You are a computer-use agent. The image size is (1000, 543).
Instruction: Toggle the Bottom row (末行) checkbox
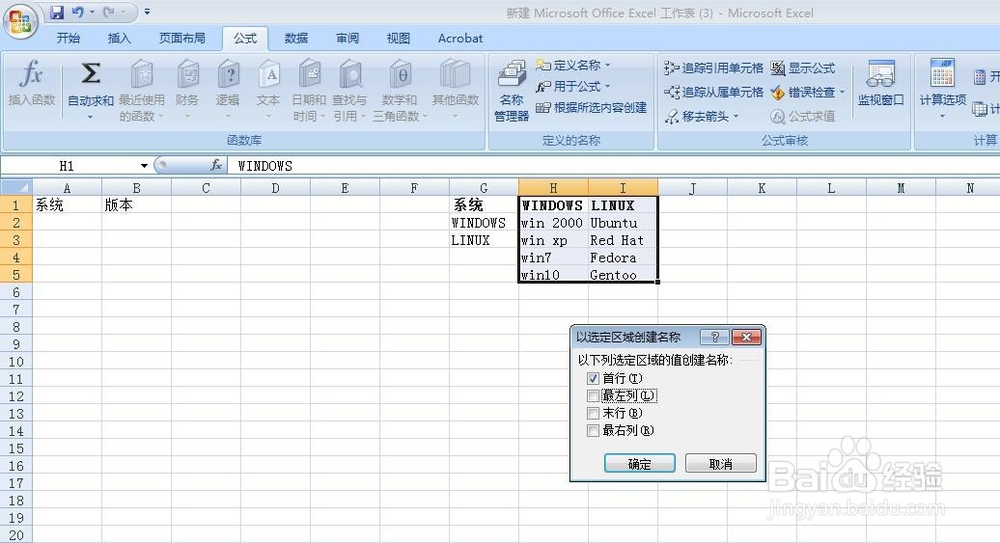[593, 413]
